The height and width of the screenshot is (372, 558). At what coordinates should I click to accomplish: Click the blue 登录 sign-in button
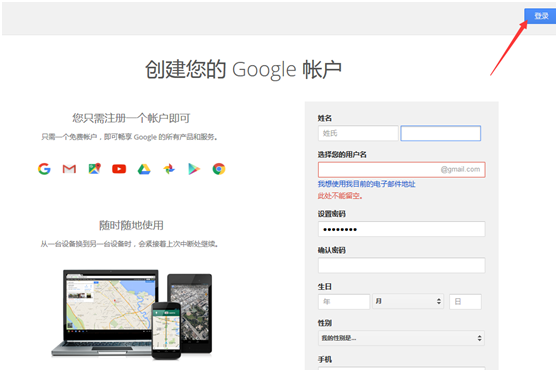(540, 16)
